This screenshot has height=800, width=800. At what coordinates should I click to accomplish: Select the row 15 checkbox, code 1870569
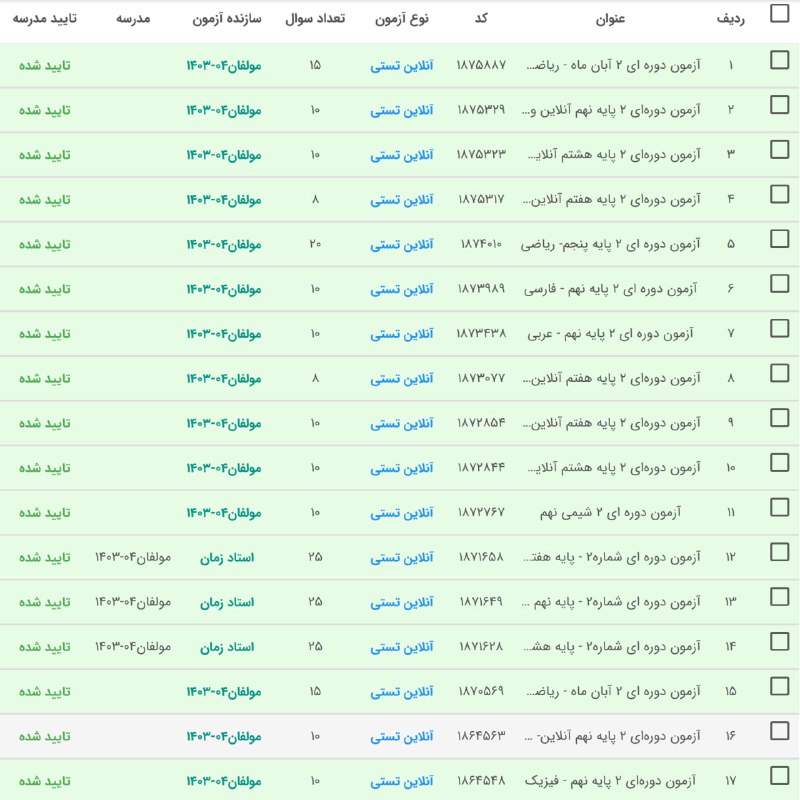[x=779, y=686]
